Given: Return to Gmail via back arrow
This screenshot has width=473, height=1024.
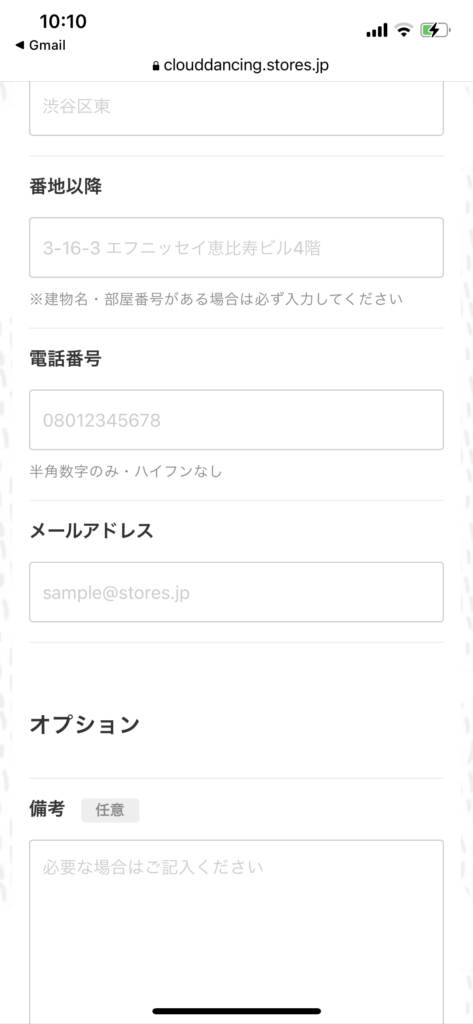Looking at the screenshot, I should click(x=40, y=45).
